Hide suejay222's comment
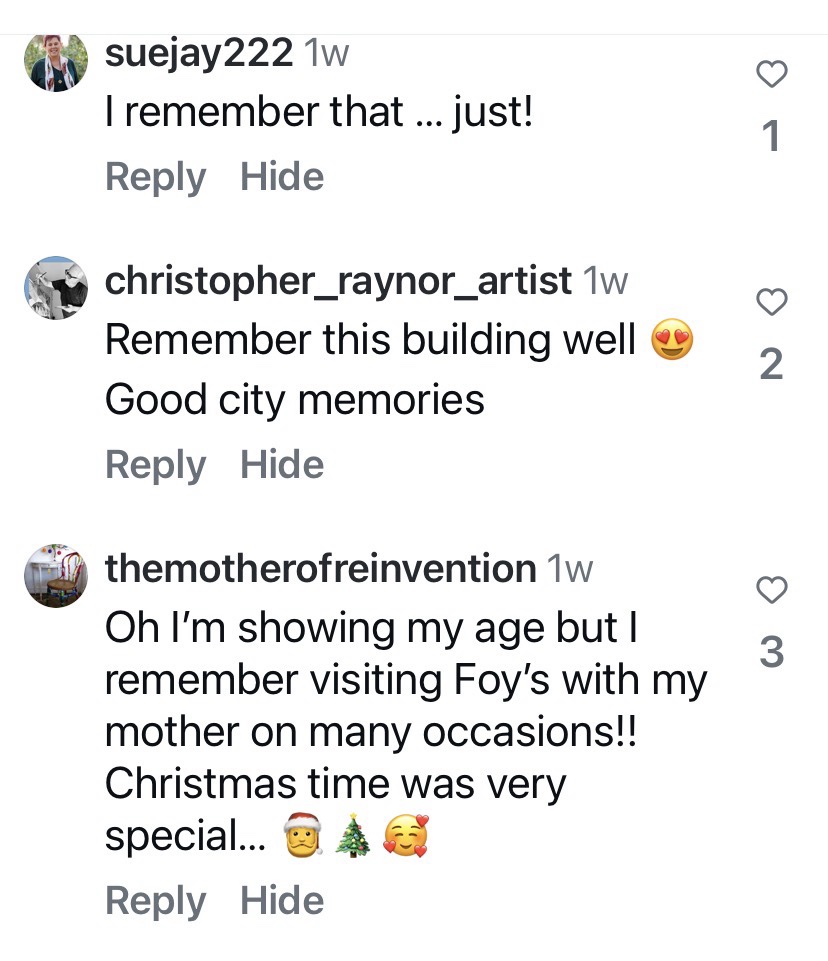The width and height of the screenshot is (828, 961). (x=282, y=177)
